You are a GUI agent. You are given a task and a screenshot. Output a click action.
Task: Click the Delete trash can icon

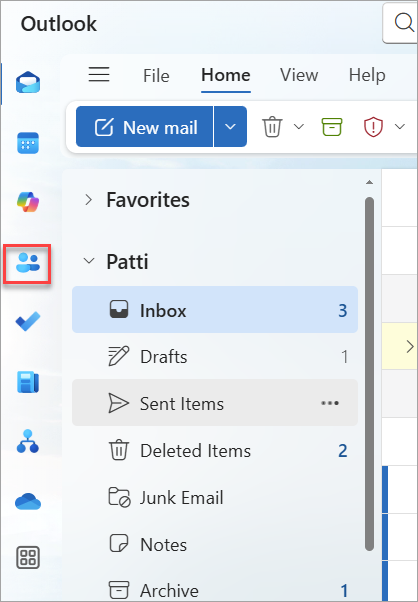click(272, 127)
